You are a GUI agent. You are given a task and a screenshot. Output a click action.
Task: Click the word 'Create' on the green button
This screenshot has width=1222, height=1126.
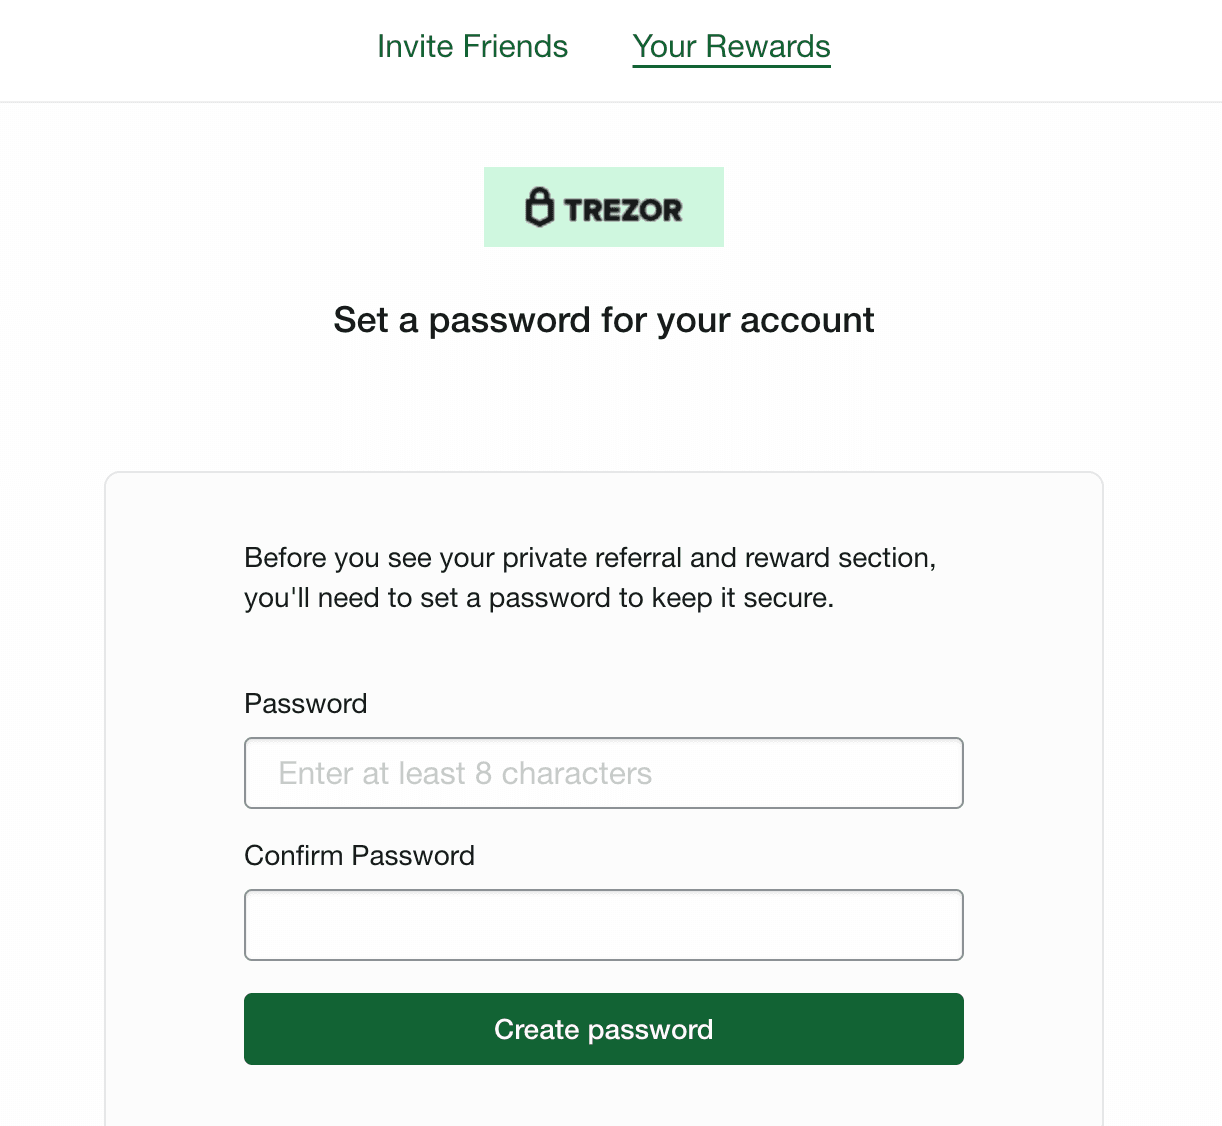tap(536, 1029)
